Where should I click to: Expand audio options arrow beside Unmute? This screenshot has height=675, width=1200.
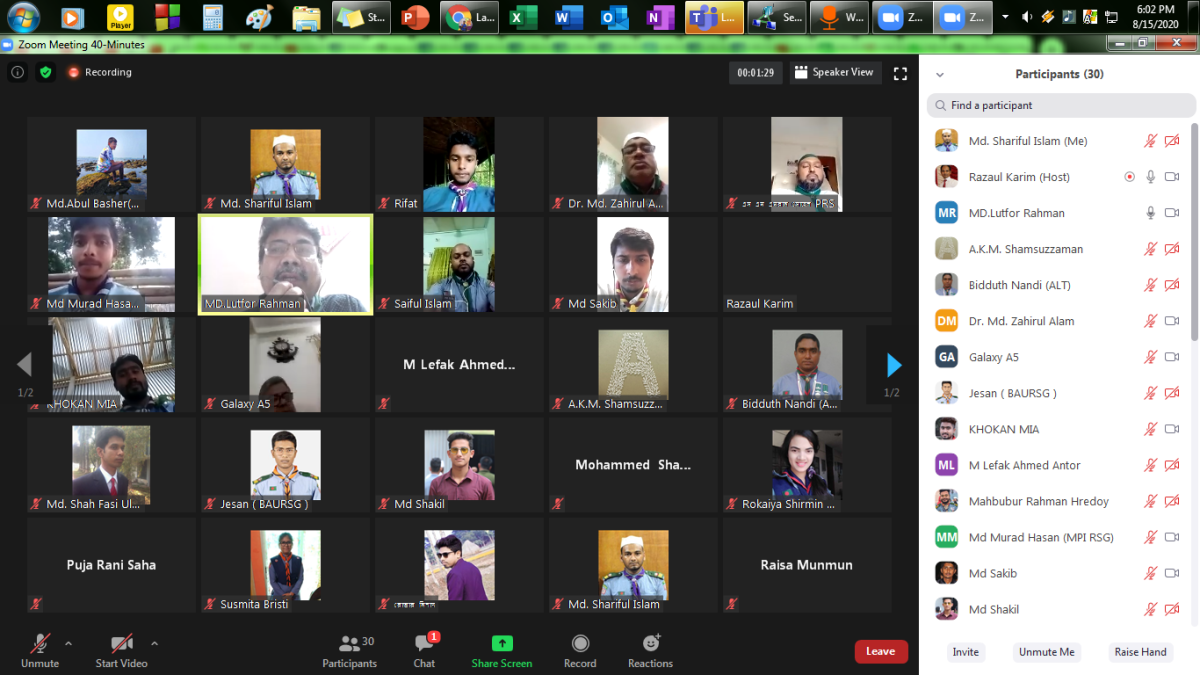(x=68, y=643)
